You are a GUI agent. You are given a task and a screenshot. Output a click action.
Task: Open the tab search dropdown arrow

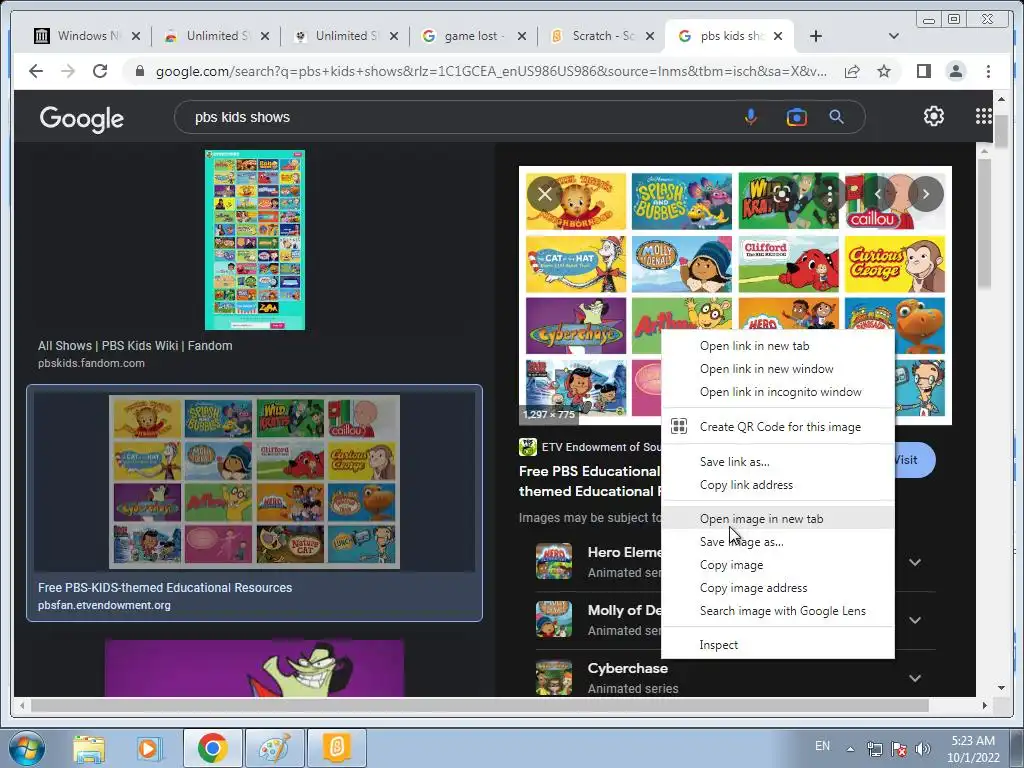tap(893, 37)
